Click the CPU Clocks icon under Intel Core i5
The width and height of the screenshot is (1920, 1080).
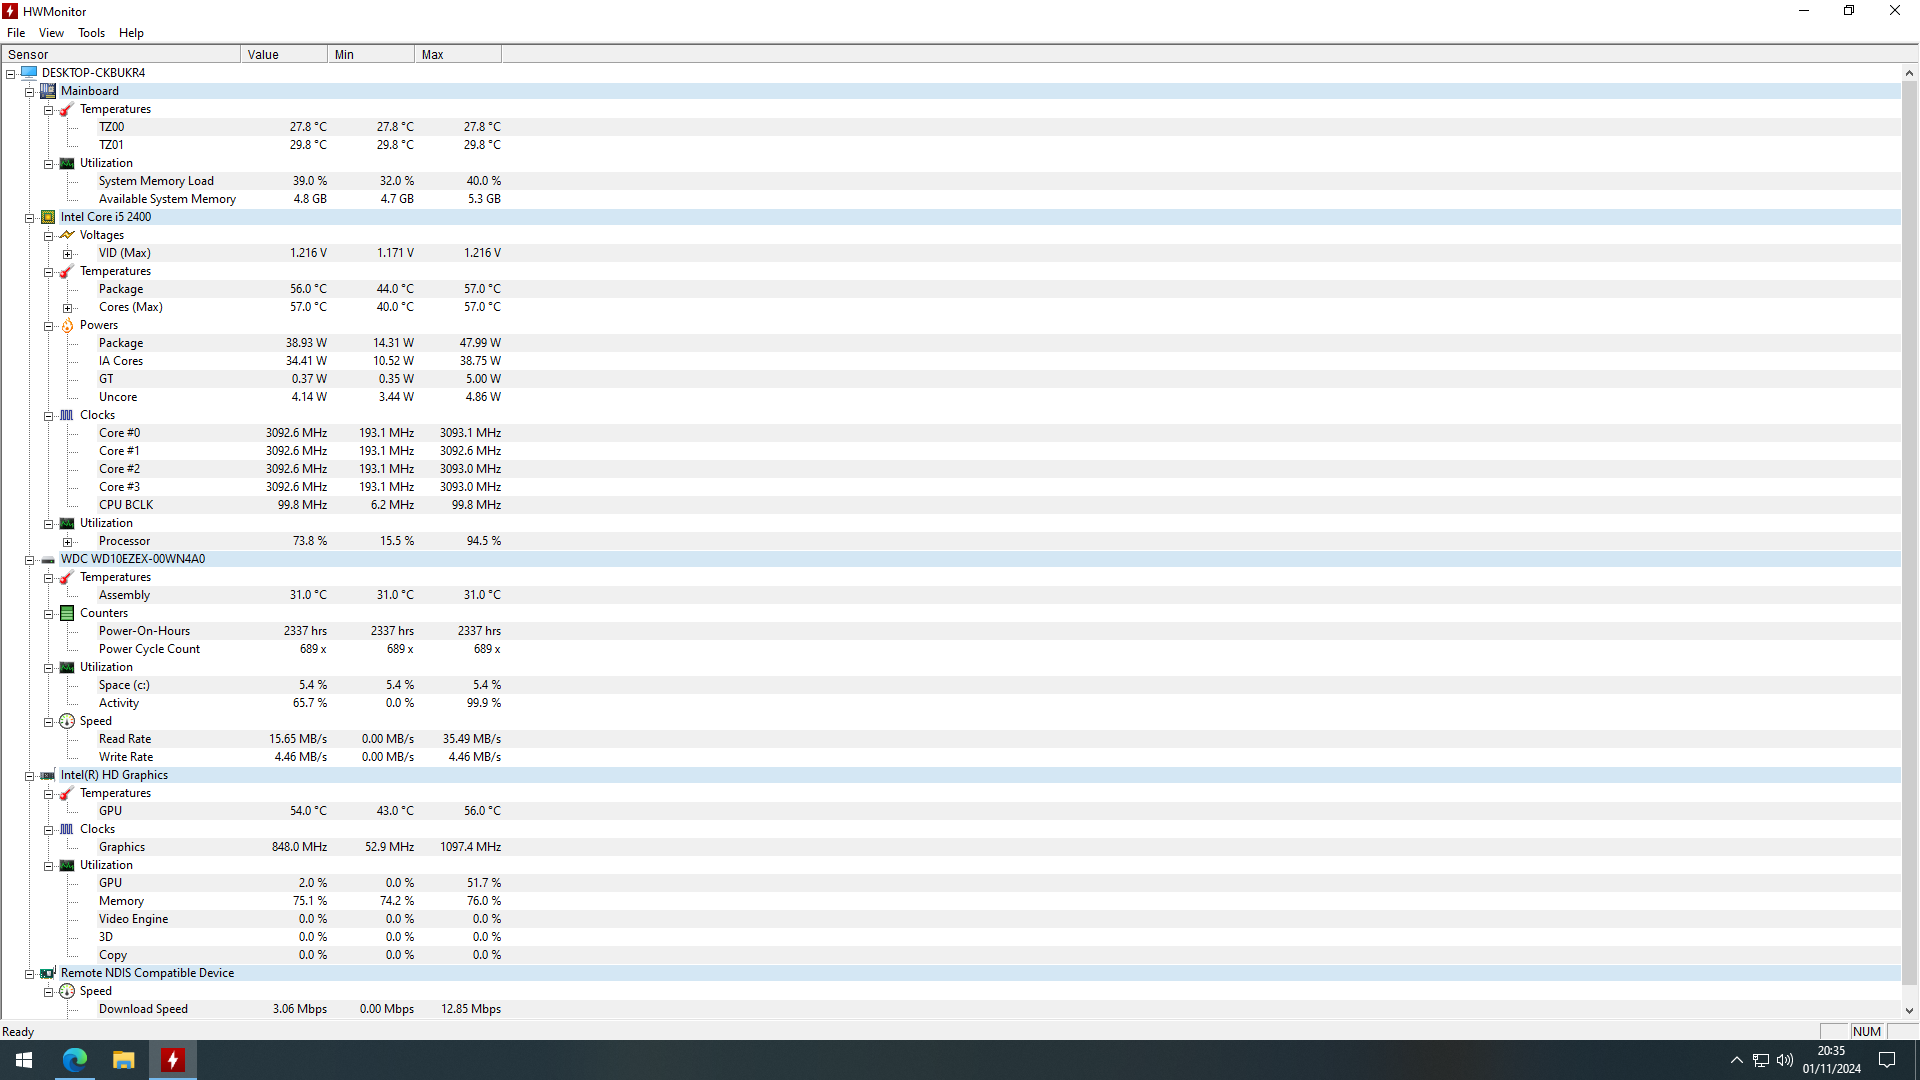click(x=67, y=415)
